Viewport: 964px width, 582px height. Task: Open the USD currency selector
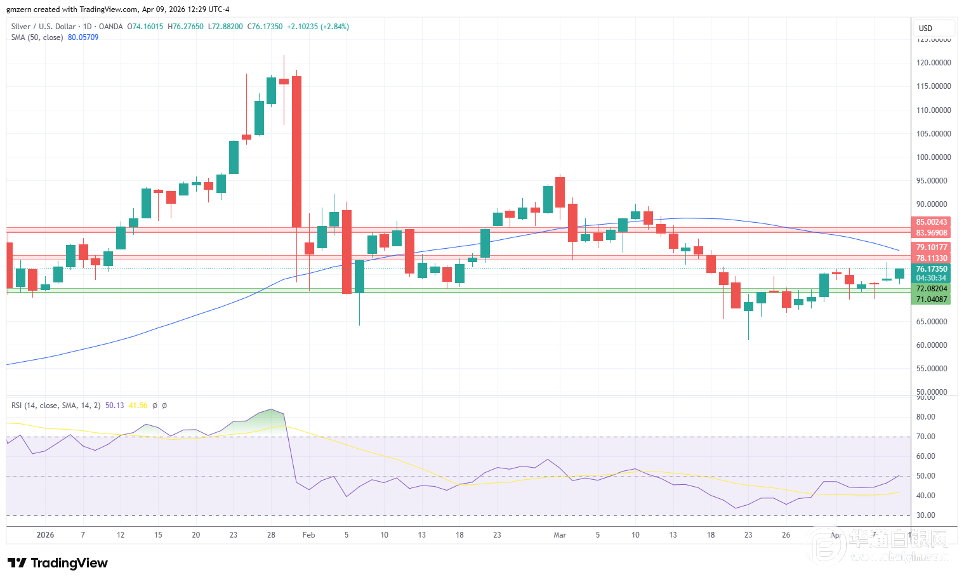coord(925,27)
